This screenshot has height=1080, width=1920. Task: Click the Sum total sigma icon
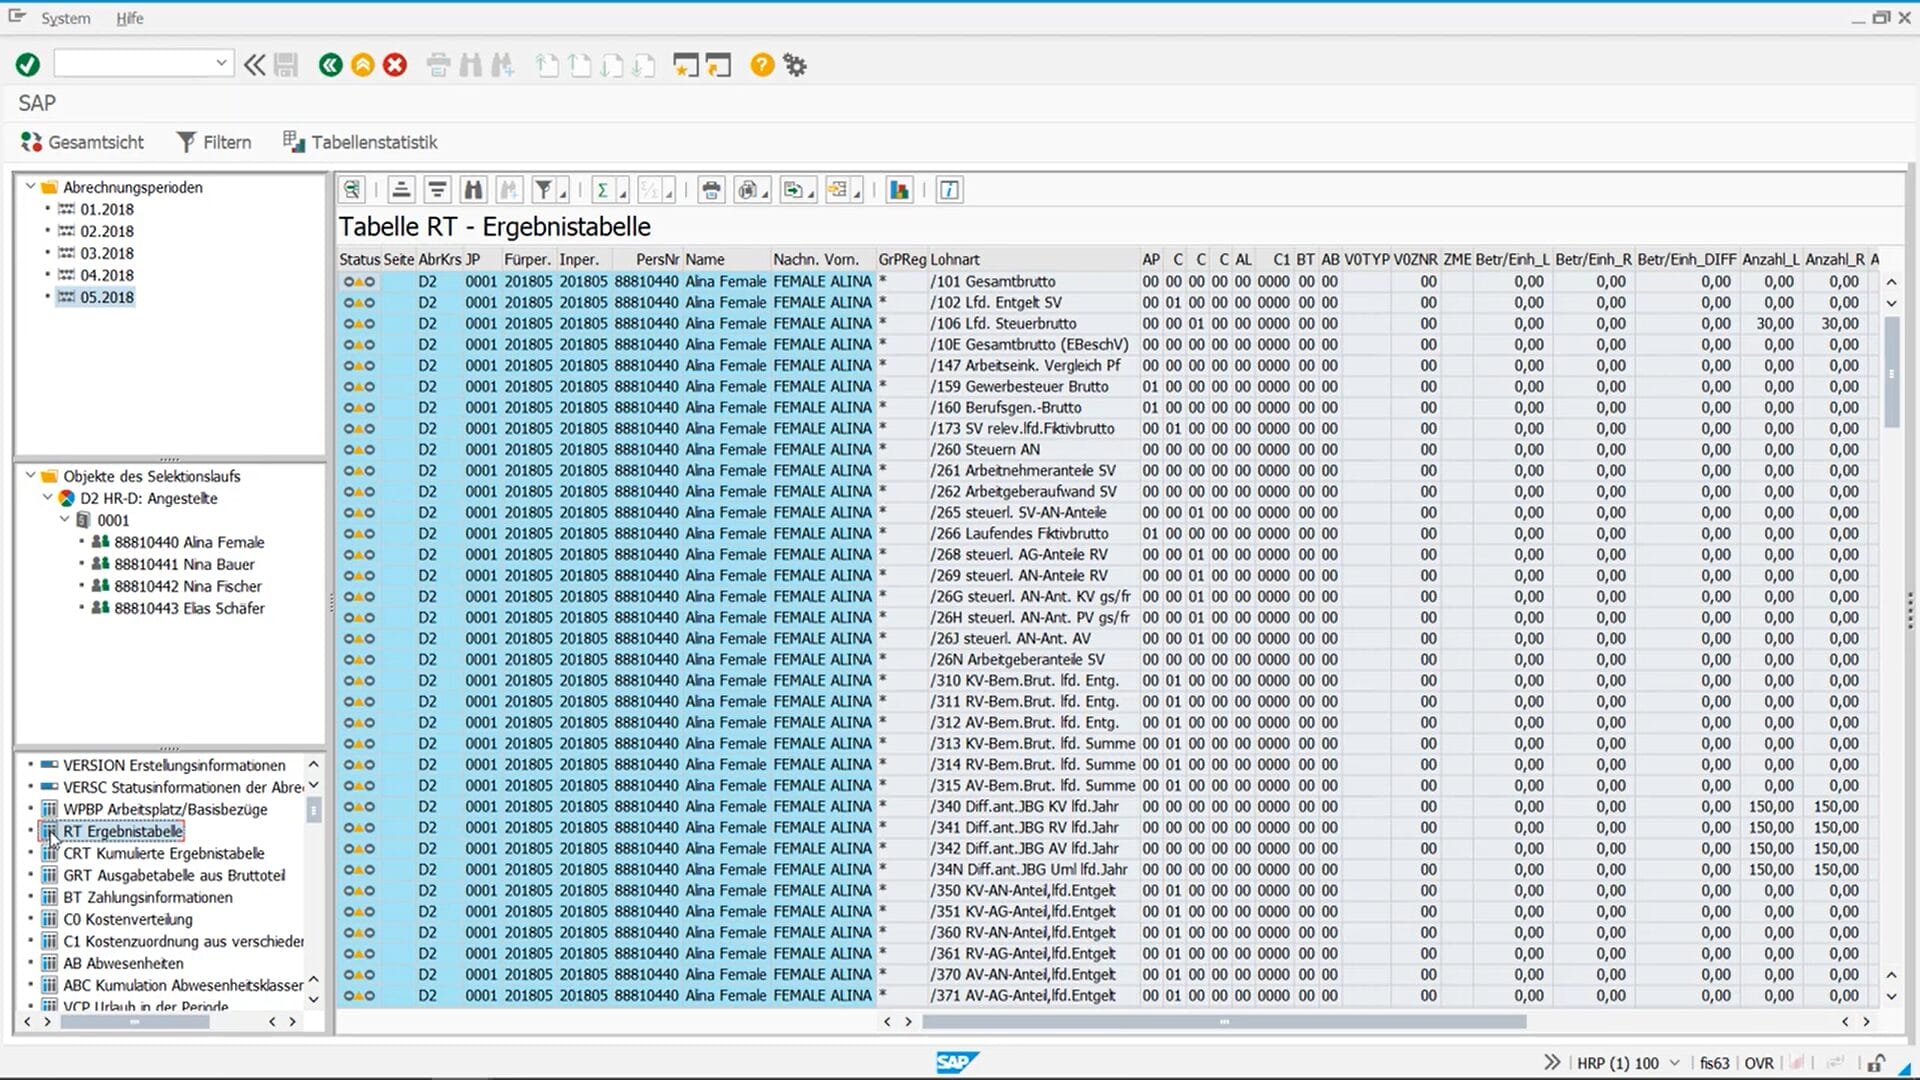click(602, 190)
